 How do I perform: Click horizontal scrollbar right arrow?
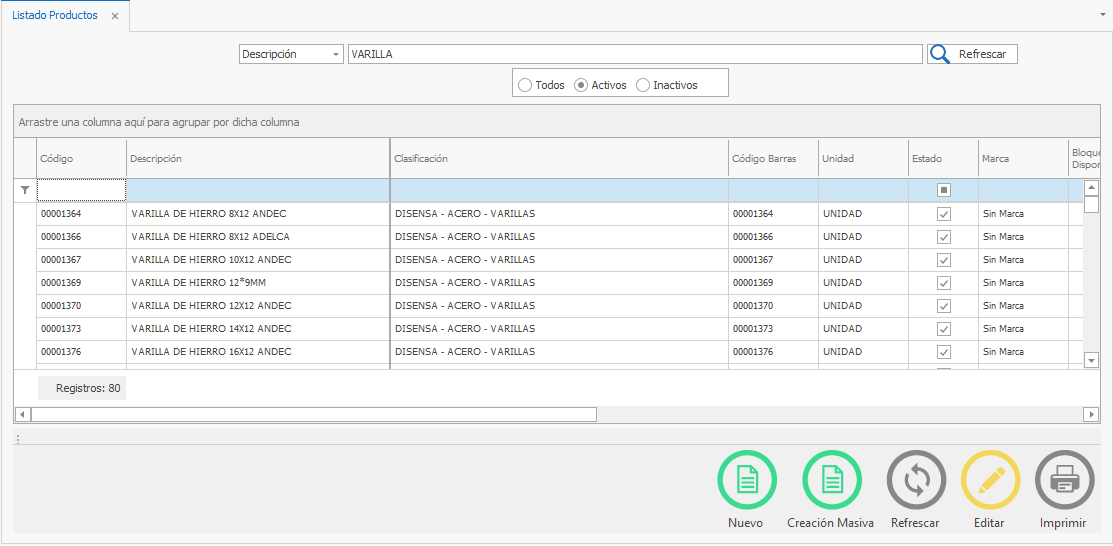click(x=1092, y=414)
